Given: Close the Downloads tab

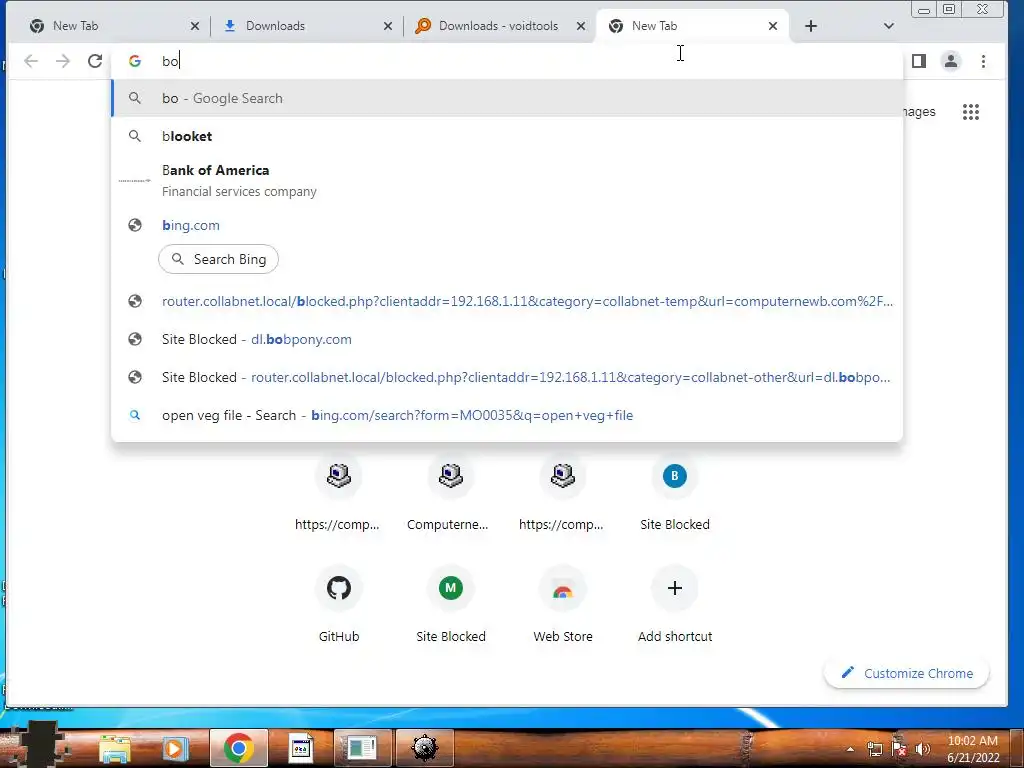Looking at the screenshot, I should click(x=387, y=26).
